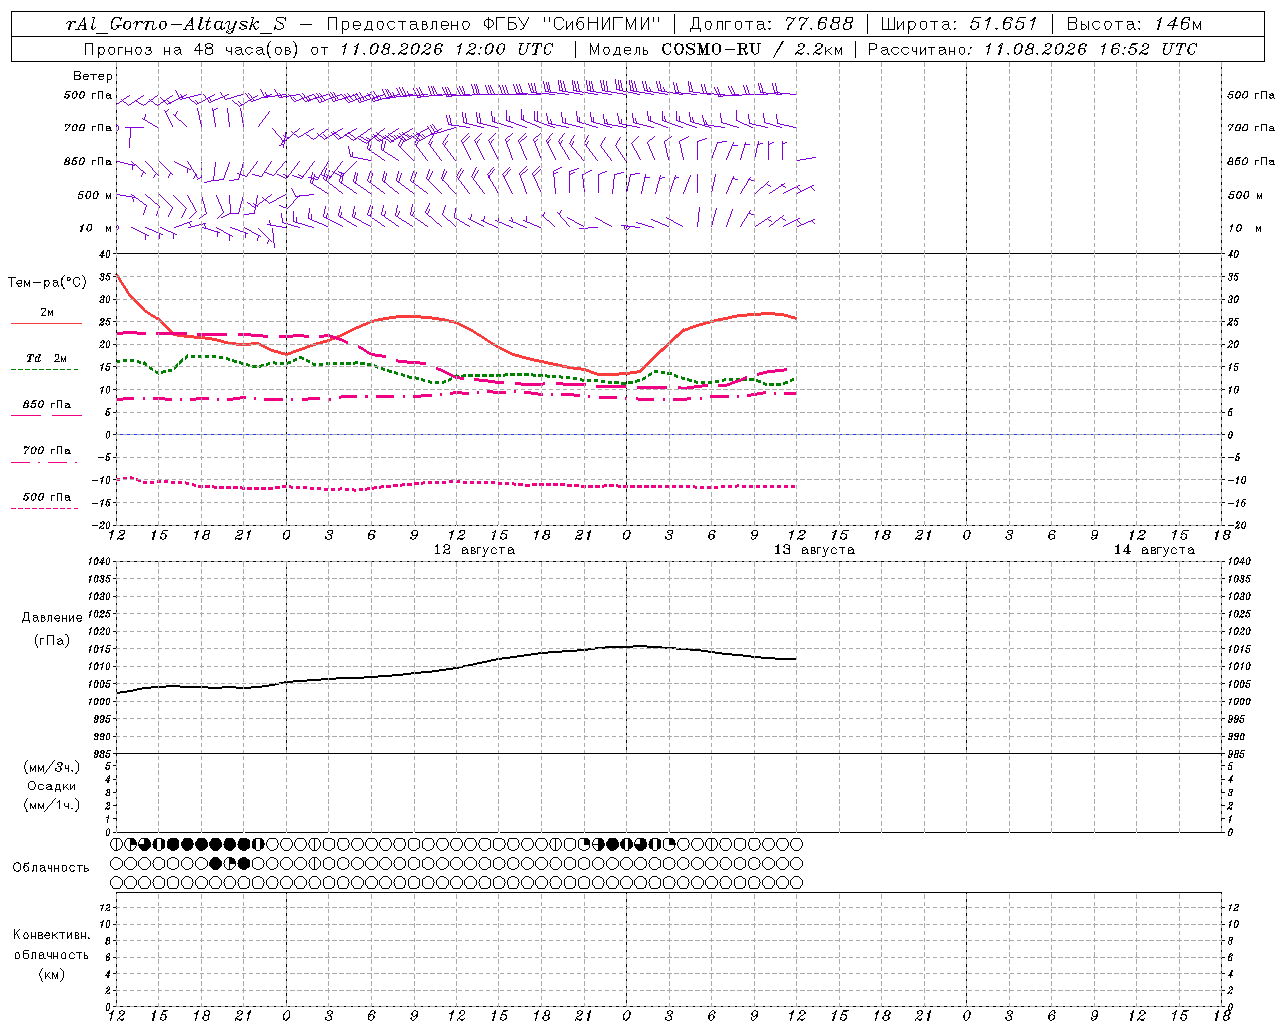Select the 700 гПа temperature legend entry
The image size is (1280, 1024).
tap(46, 455)
